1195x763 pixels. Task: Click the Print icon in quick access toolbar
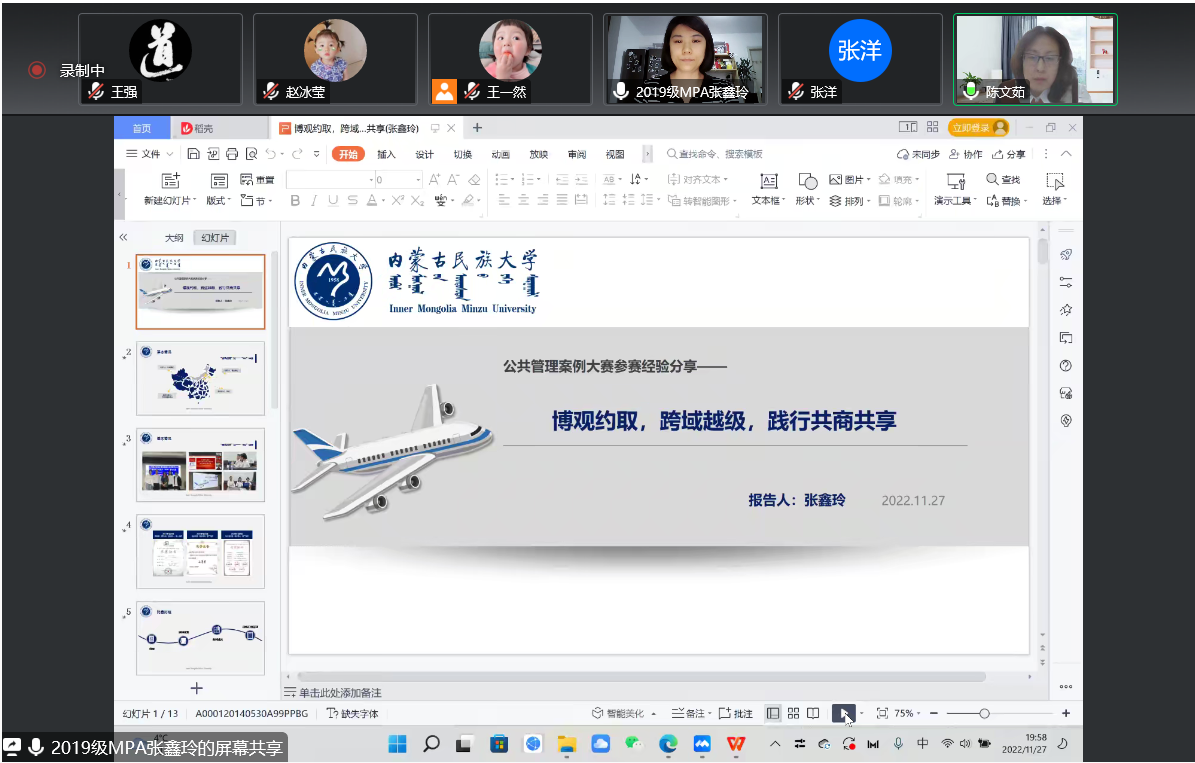click(232, 154)
